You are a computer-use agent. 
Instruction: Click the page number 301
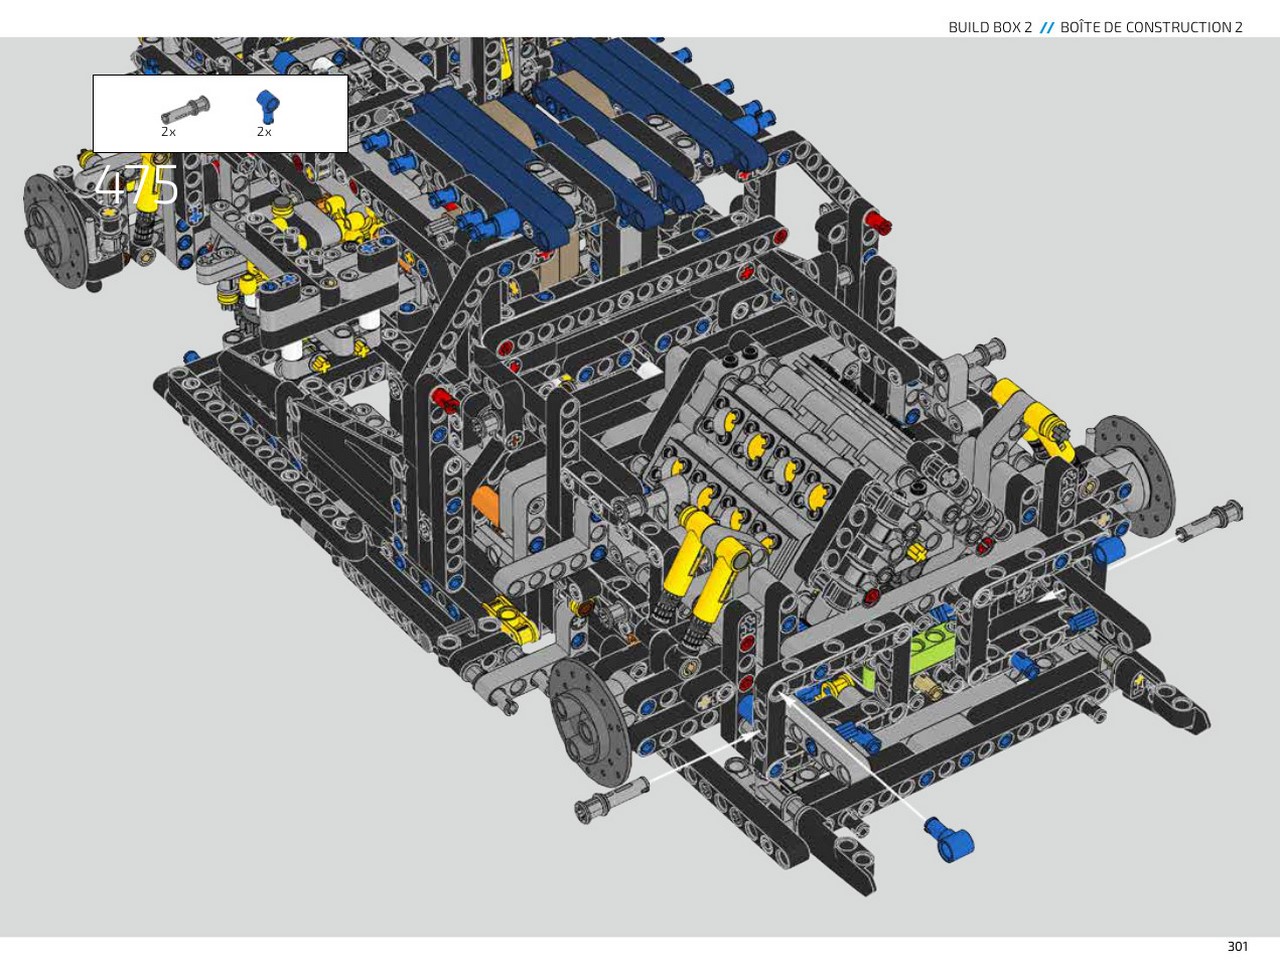[x=1238, y=946]
